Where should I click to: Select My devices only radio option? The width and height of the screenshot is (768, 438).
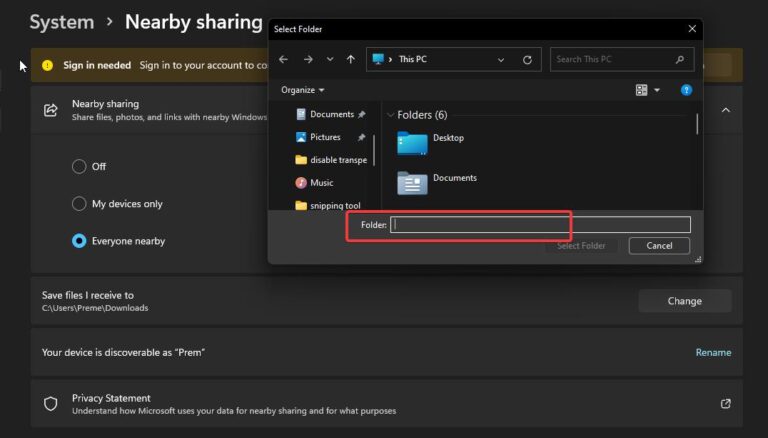click(79, 204)
